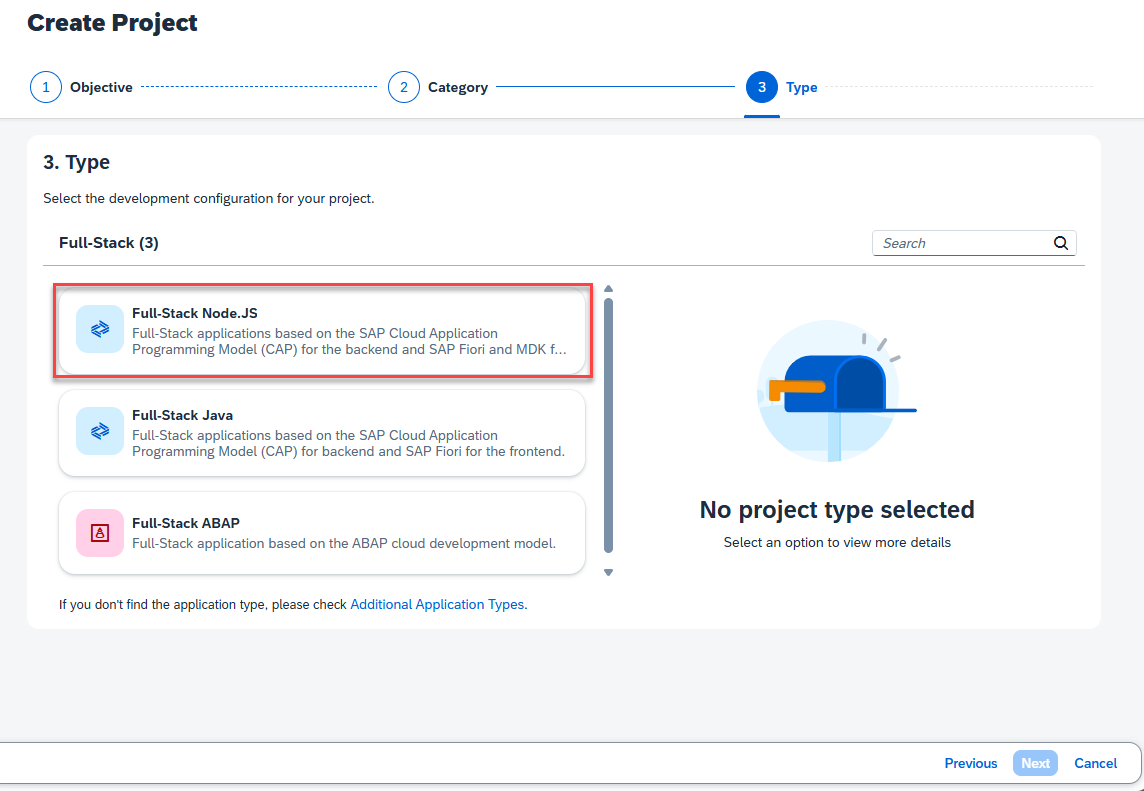This screenshot has width=1144, height=791.
Task: Click the Cancel button
Action: [x=1095, y=763]
